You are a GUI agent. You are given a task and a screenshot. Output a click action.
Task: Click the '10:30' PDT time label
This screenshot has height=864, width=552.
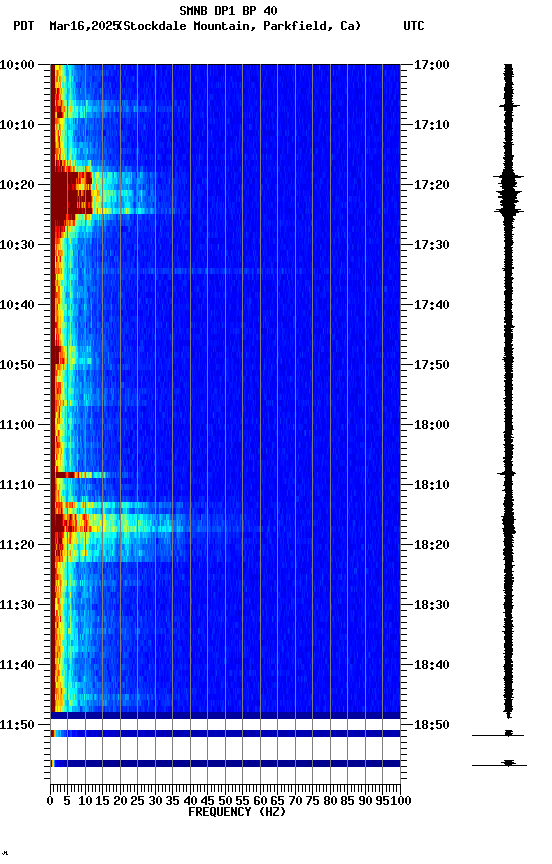(x=17, y=245)
